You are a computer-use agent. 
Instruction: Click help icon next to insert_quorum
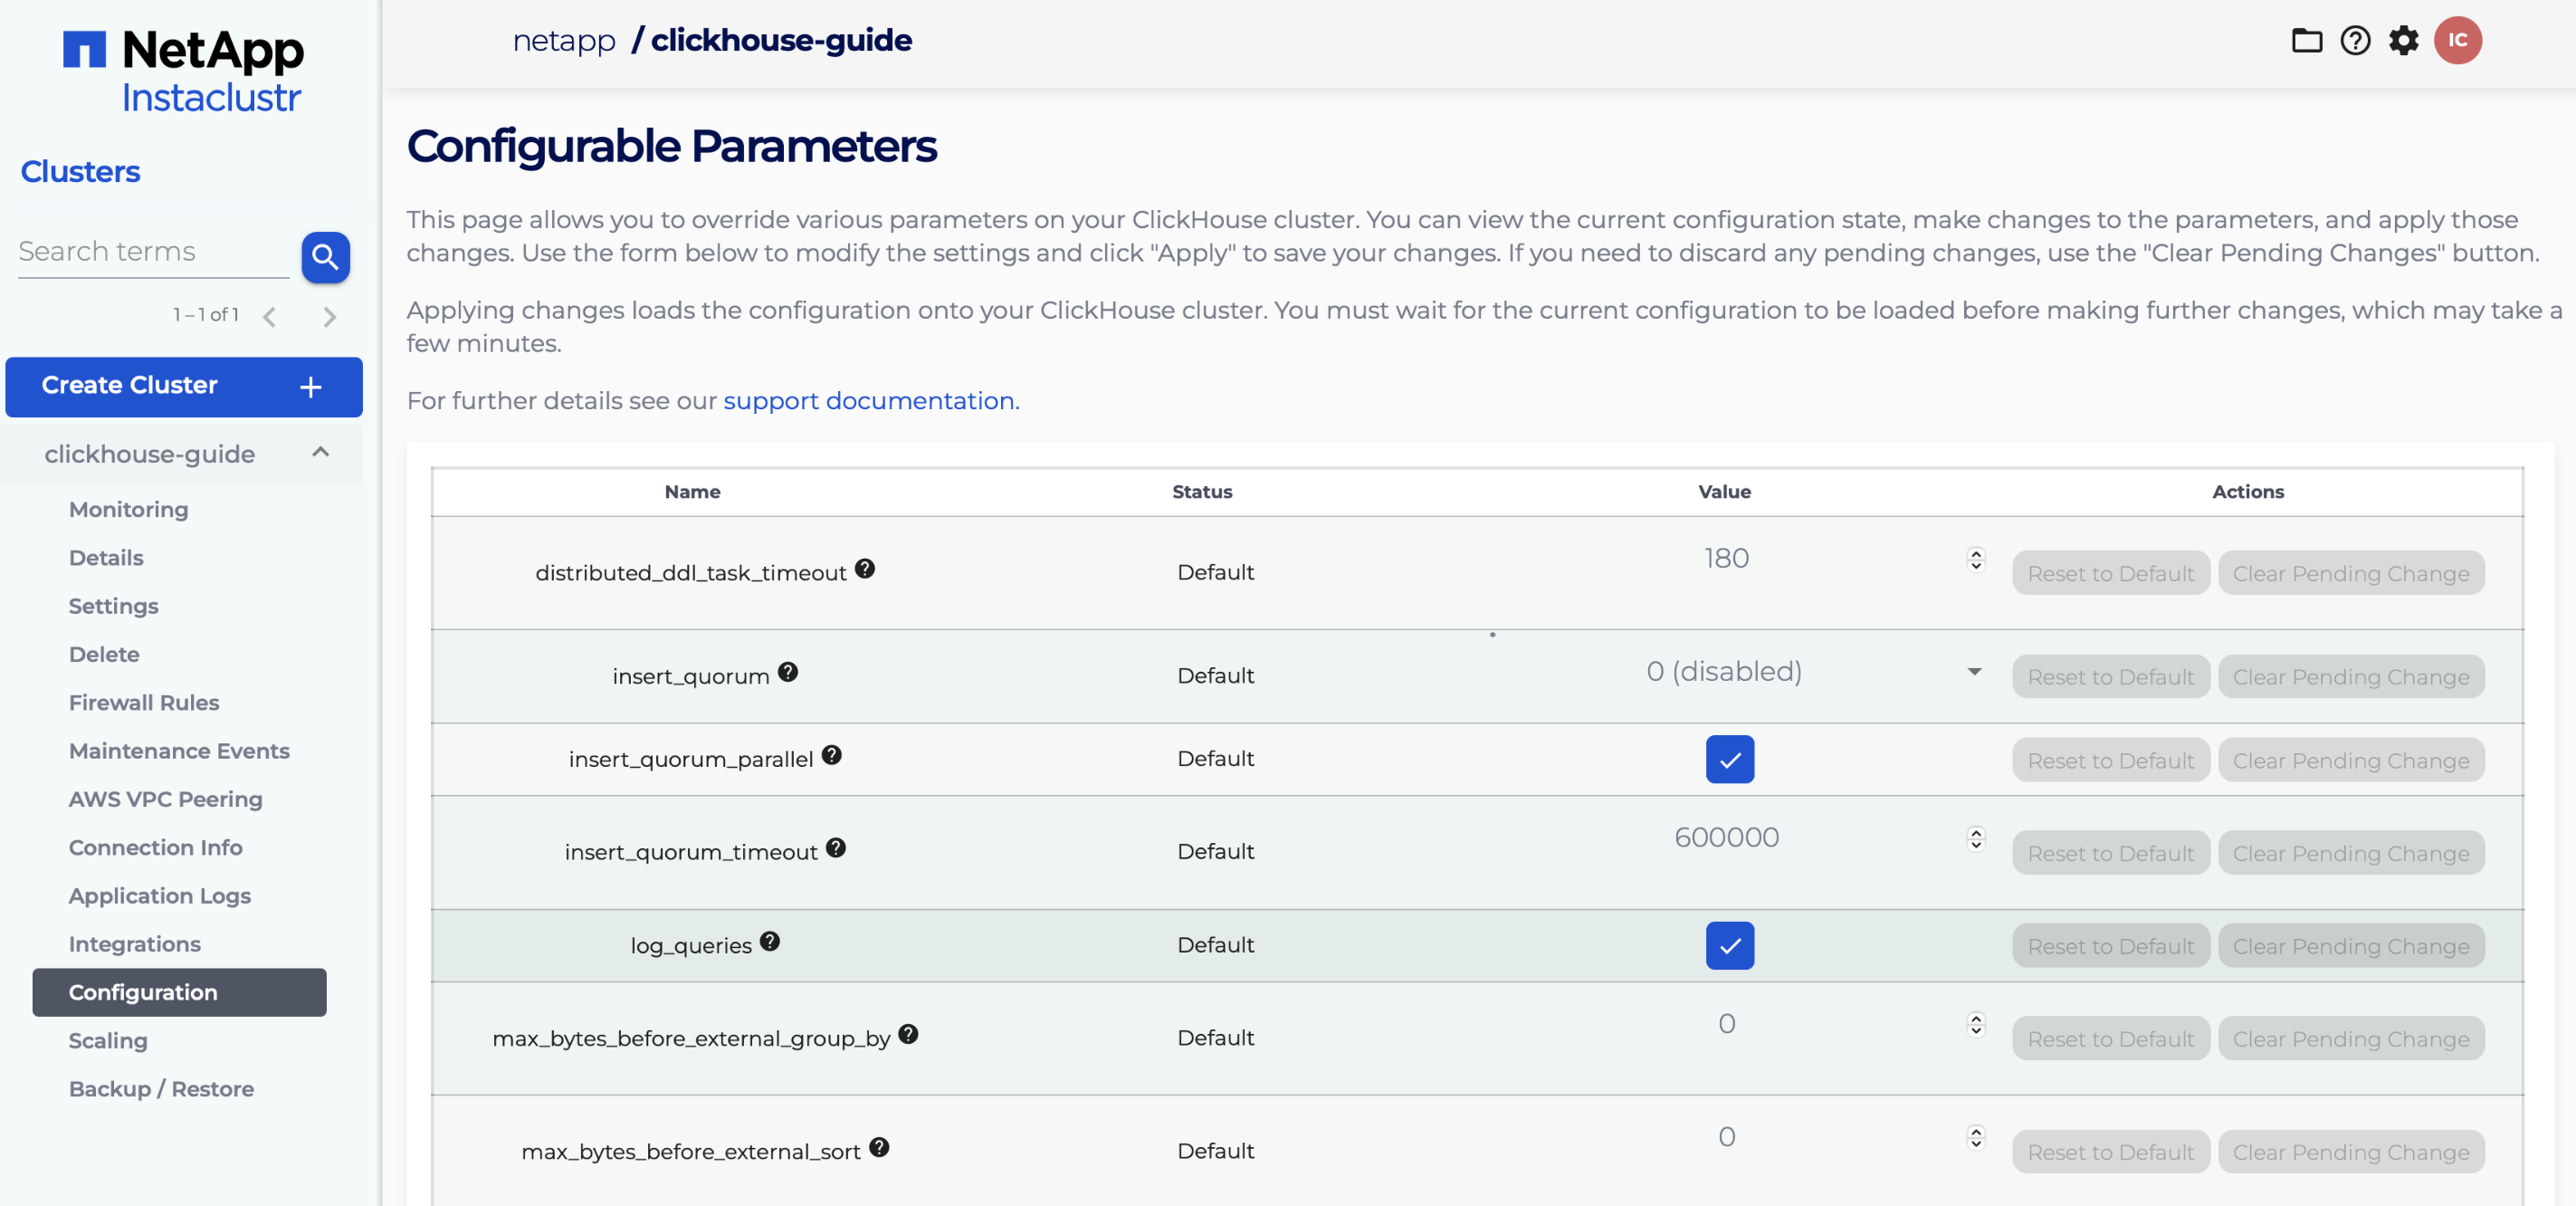(788, 672)
